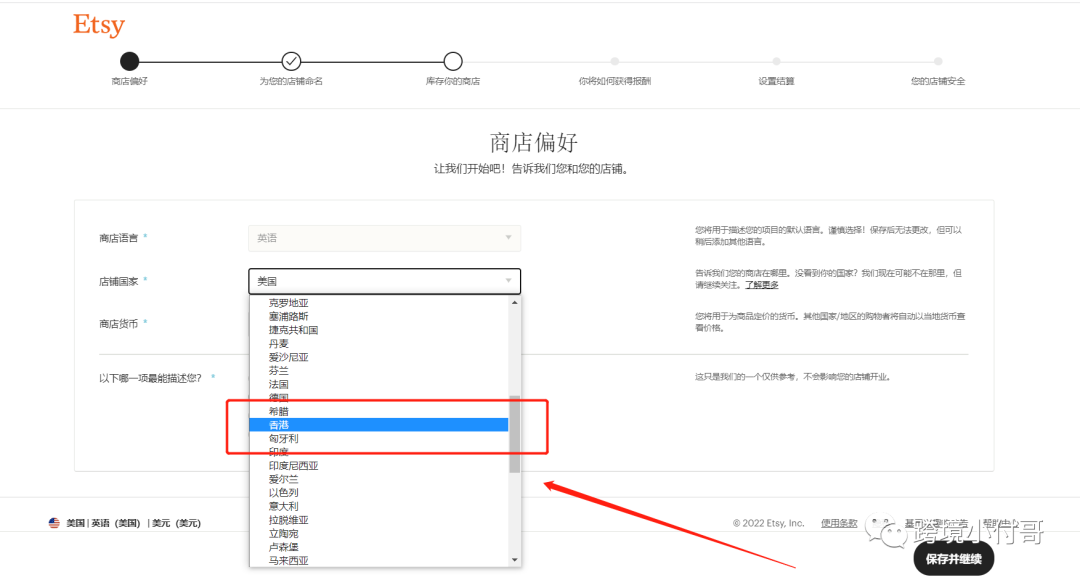The height and width of the screenshot is (580, 1080).
Task: Click the © 2022 Etsy, Inc. text
Action: click(x=769, y=524)
